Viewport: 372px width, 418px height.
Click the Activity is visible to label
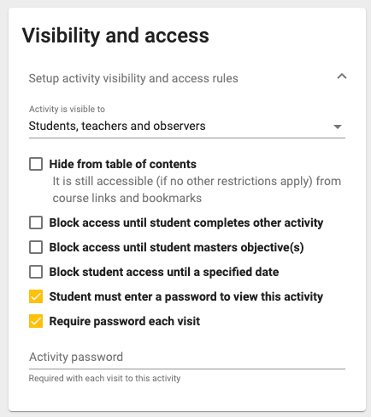[67, 109]
